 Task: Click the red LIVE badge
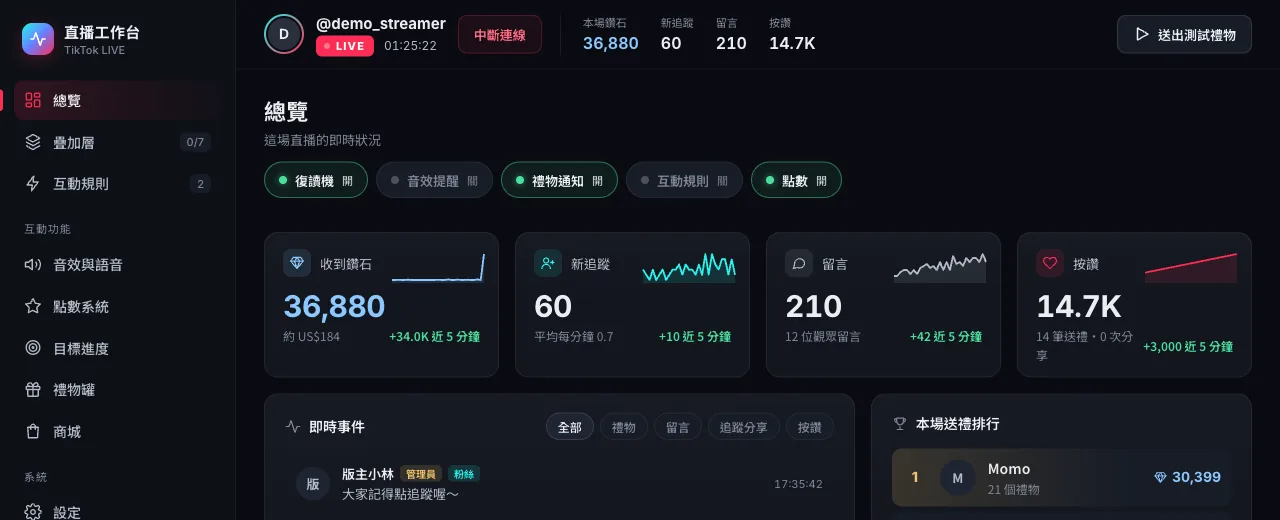(x=345, y=46)
